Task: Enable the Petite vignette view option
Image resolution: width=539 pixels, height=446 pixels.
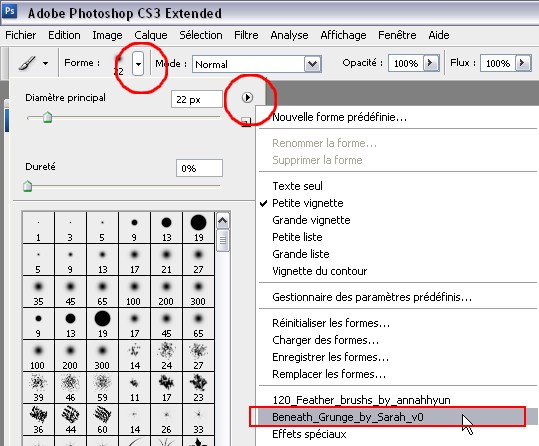Action: (x=307, y=203)
